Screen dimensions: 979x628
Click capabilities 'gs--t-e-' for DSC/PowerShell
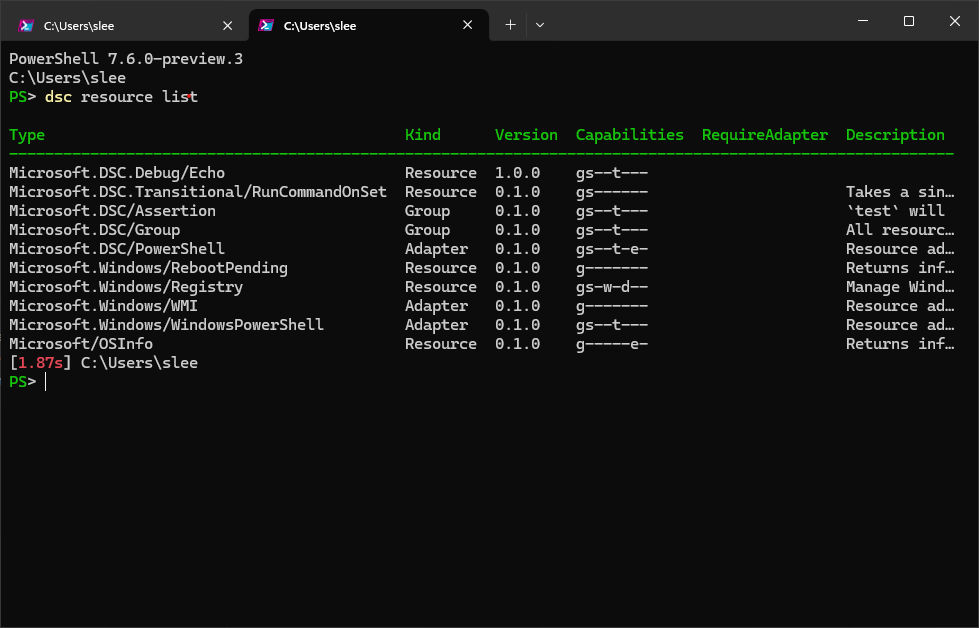(x=612, y=248)
